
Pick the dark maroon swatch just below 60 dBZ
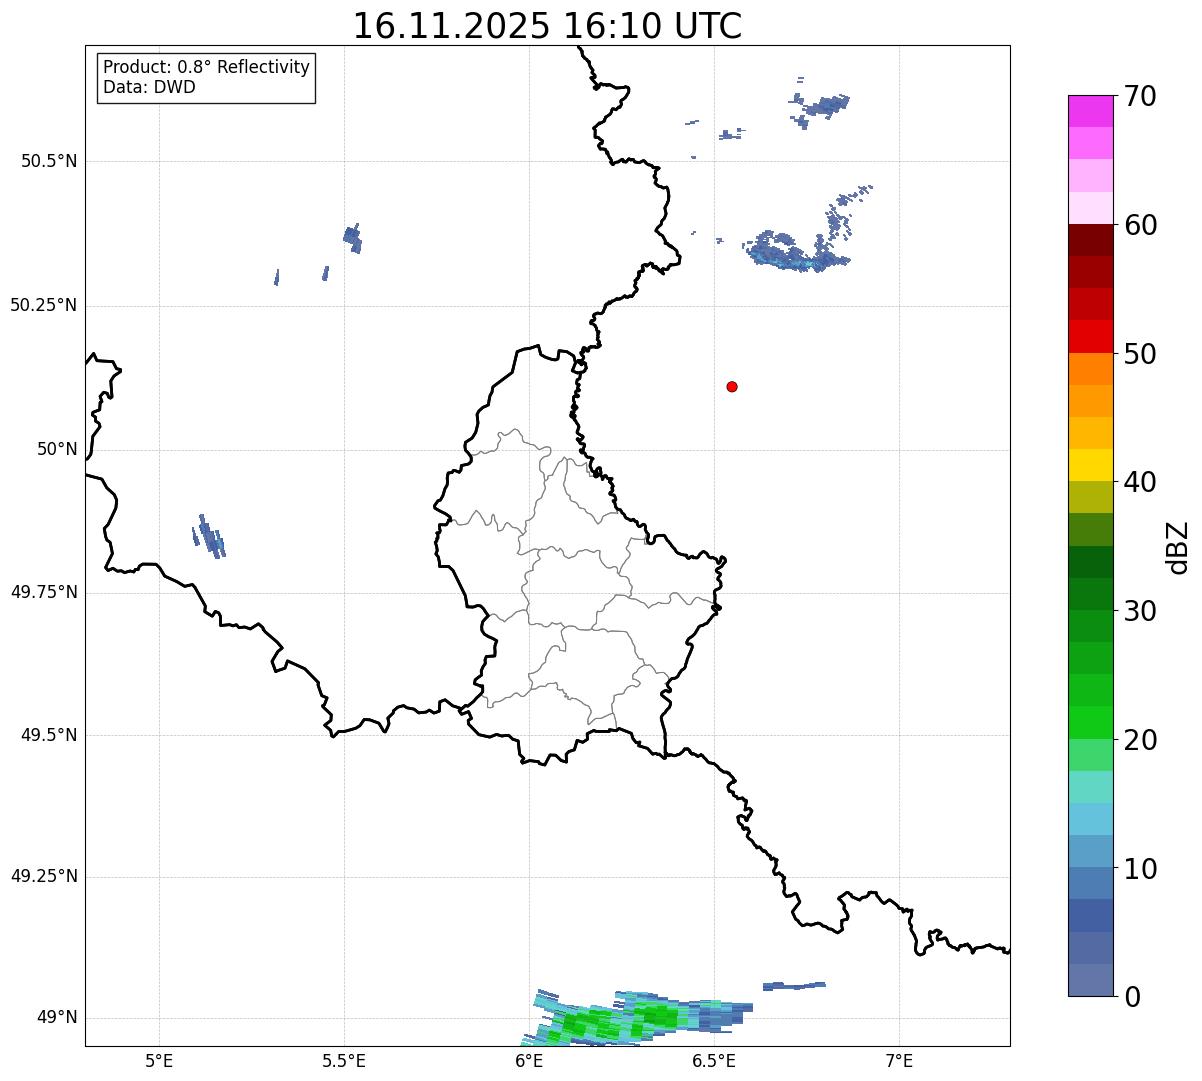pos(1090,240)
